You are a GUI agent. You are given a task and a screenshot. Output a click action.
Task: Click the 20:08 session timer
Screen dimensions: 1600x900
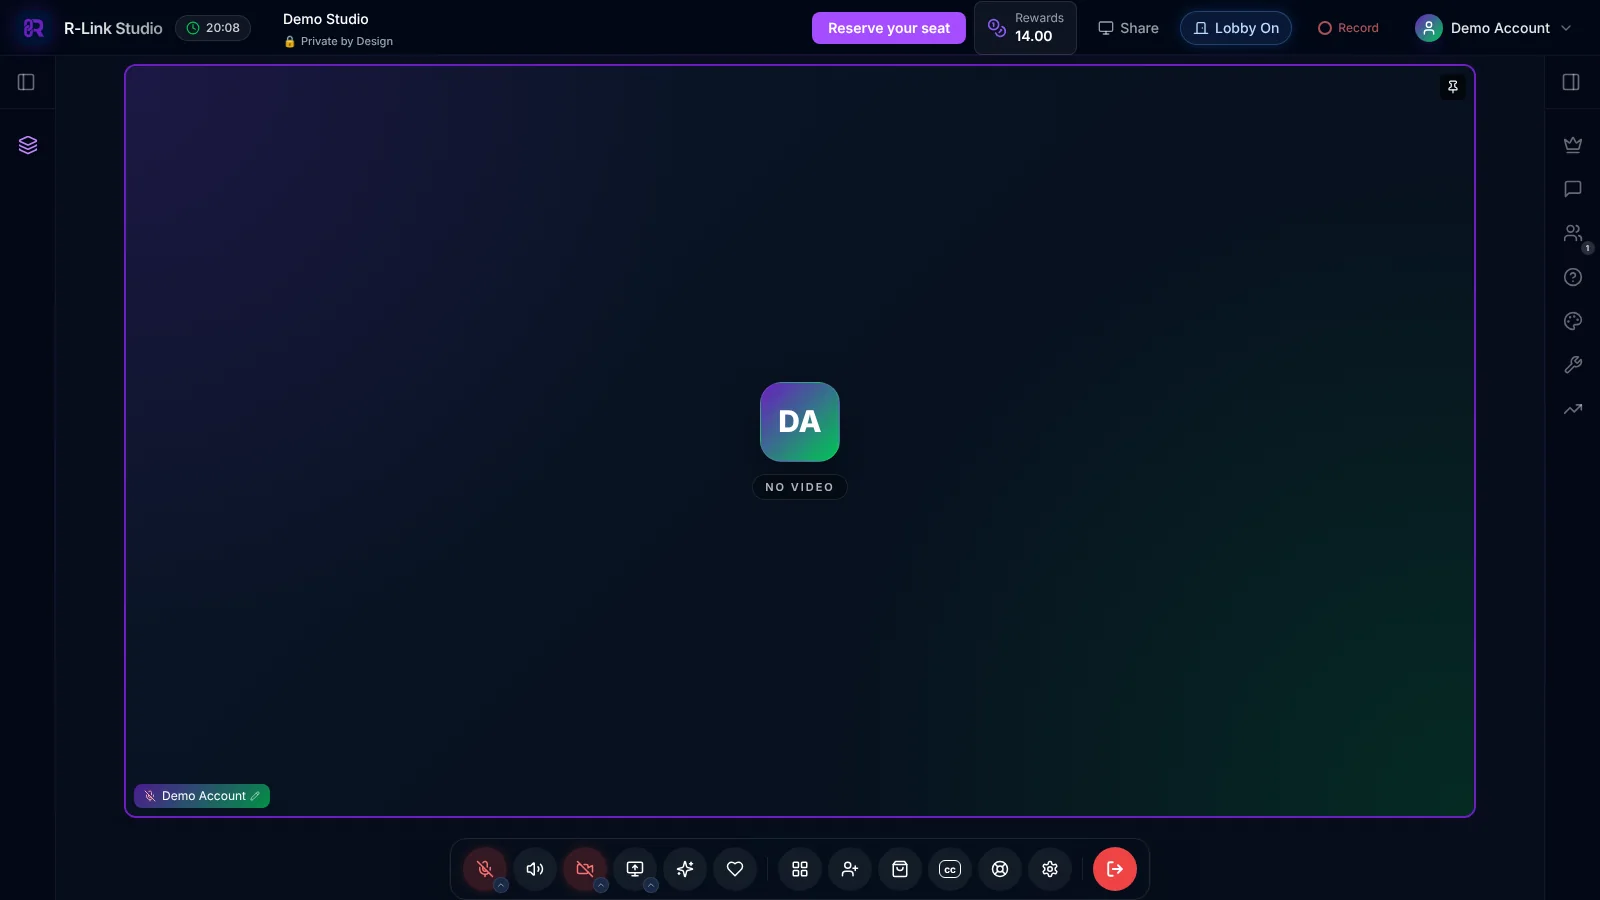click(213, 28)
